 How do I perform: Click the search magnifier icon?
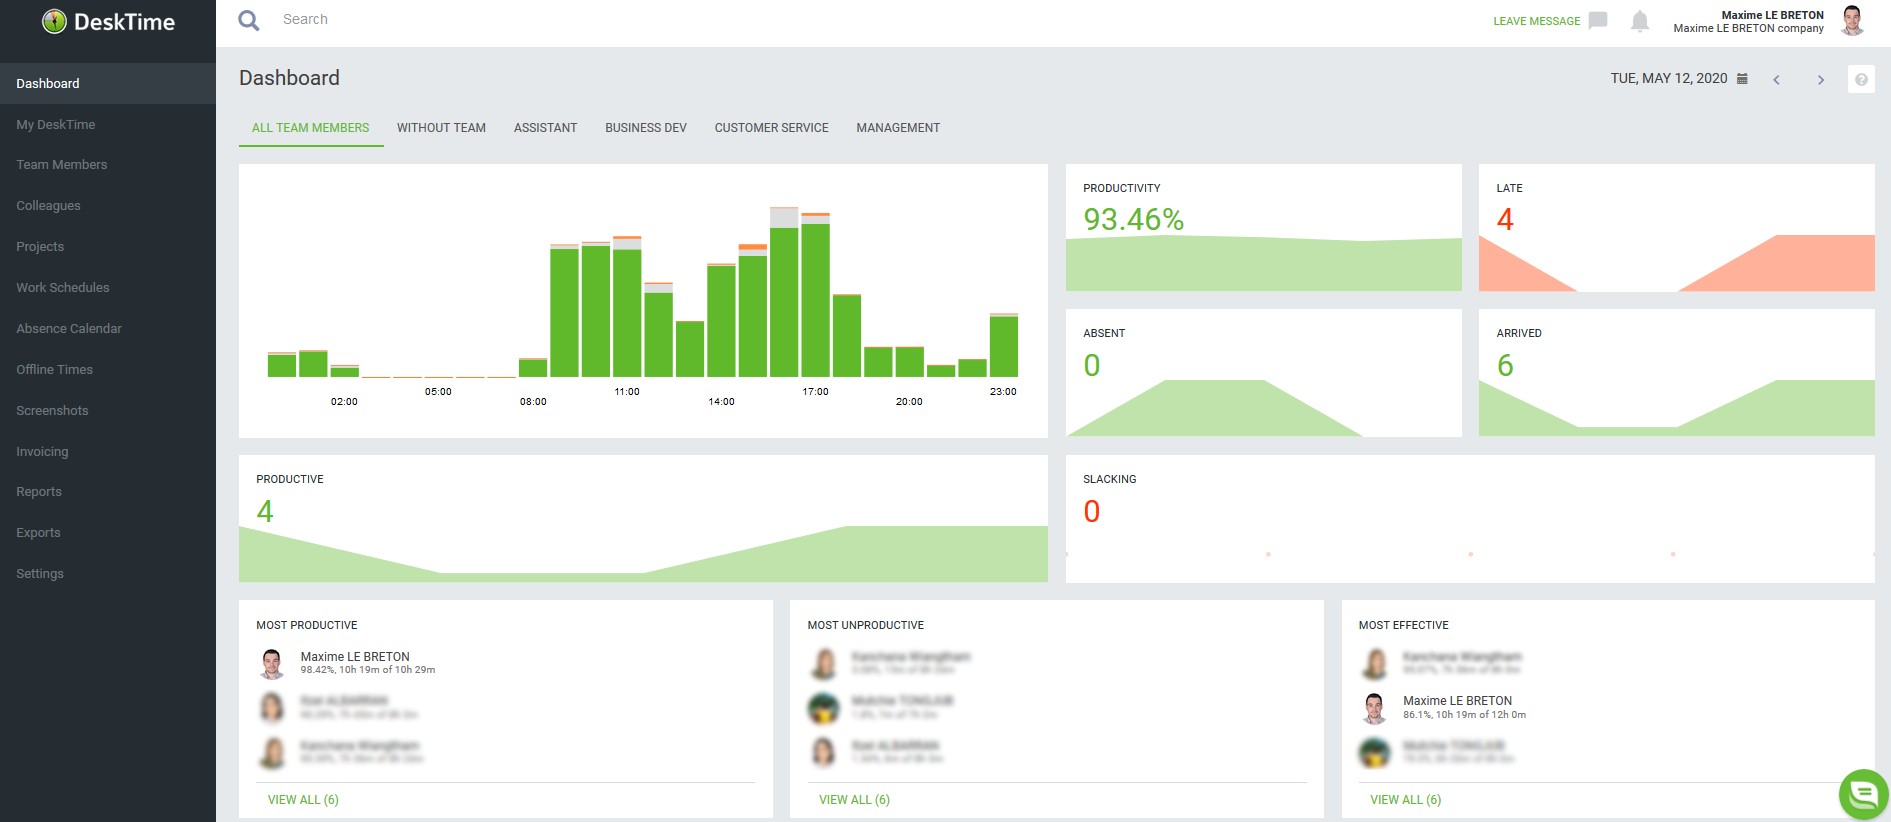pos(249,20)
